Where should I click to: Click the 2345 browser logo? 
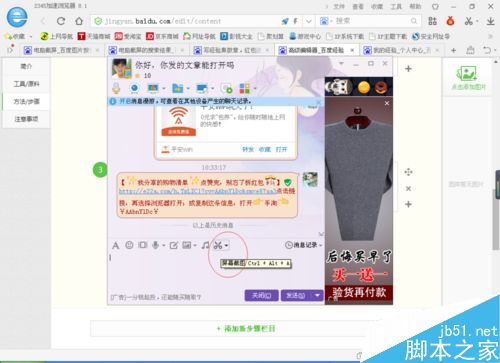(17, 17)
